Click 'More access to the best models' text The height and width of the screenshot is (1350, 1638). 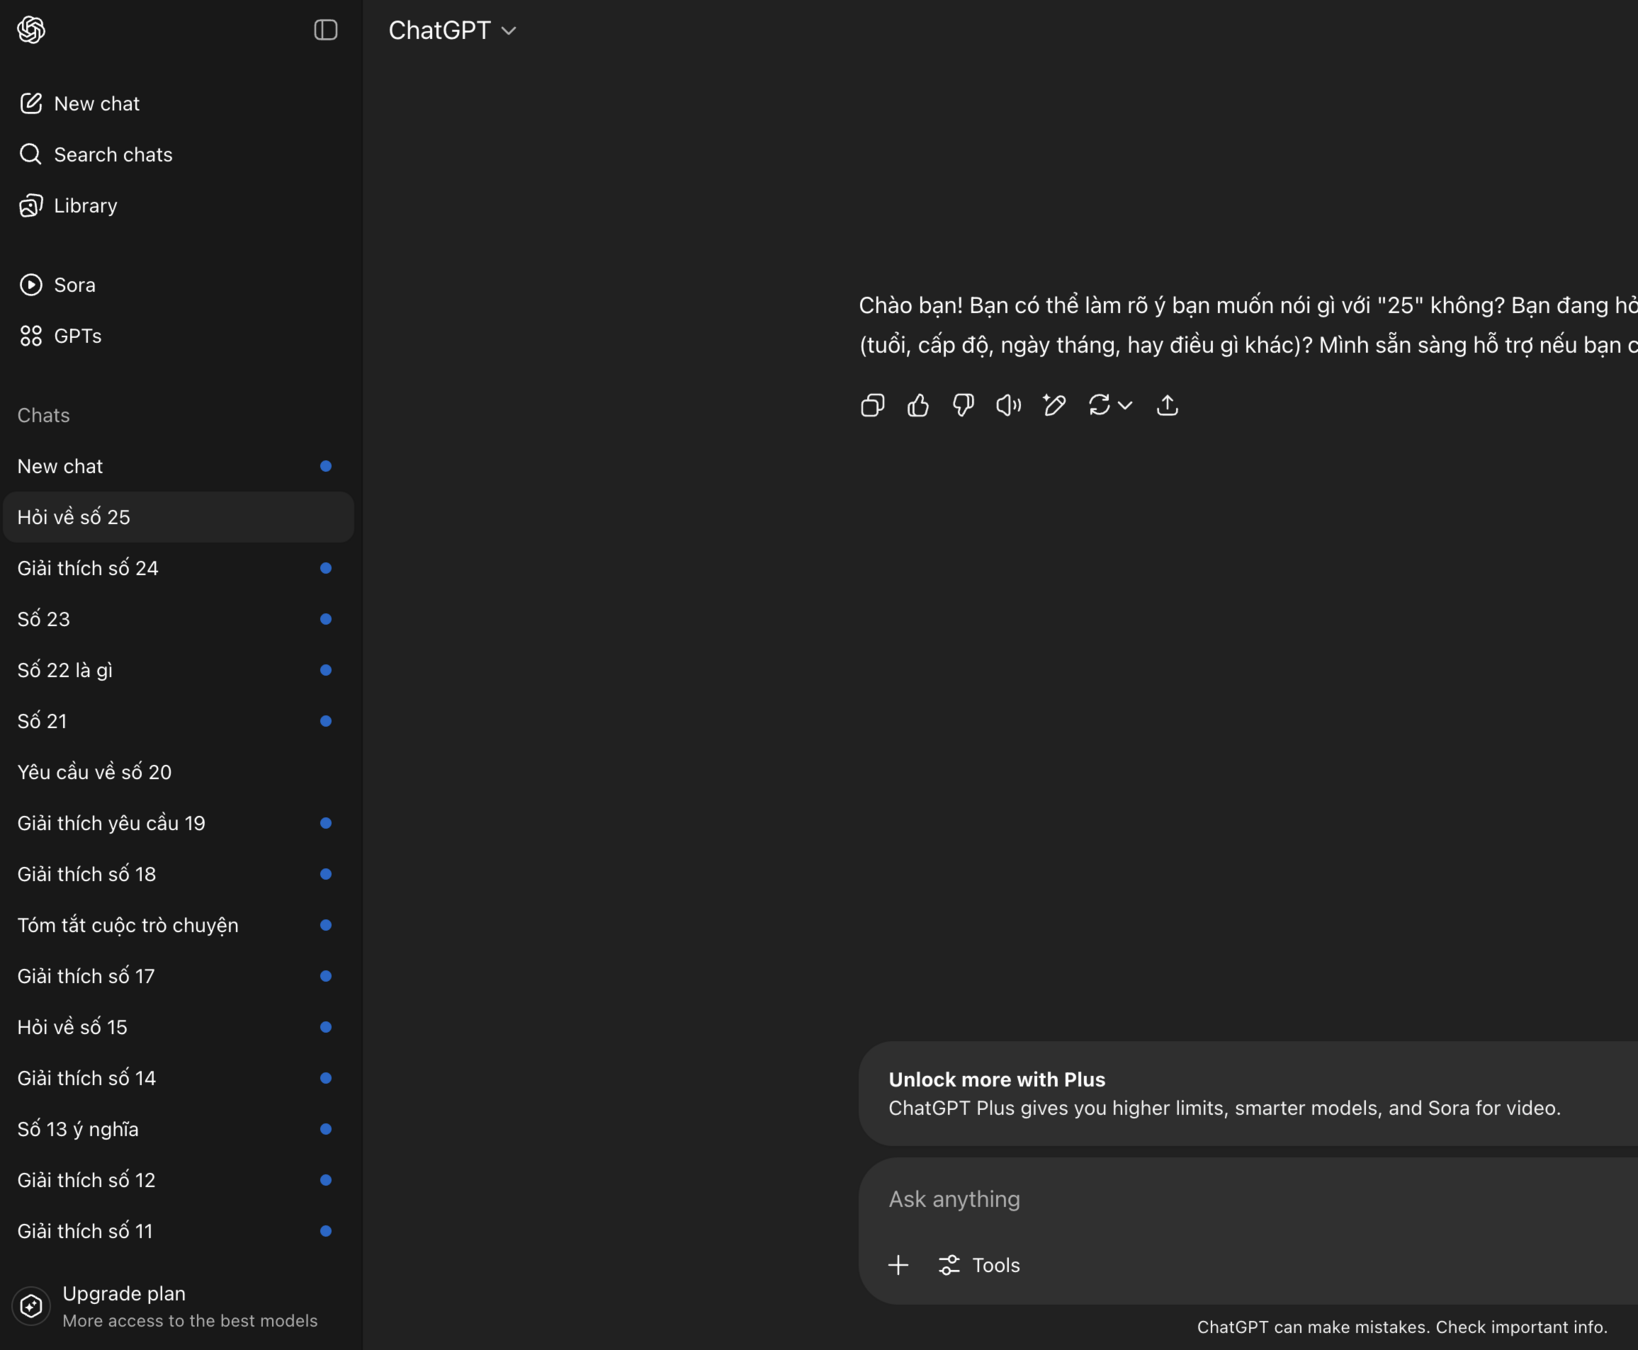click(x=190, y=1321)
